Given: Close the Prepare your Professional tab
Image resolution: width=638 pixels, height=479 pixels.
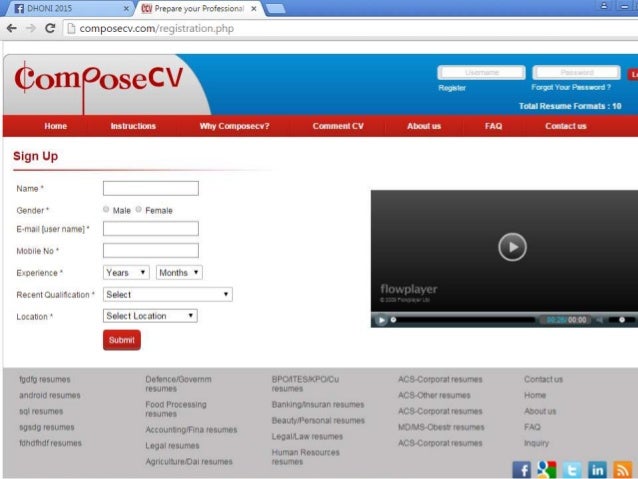Looking at the screenshot, I should tap(253, 9).
